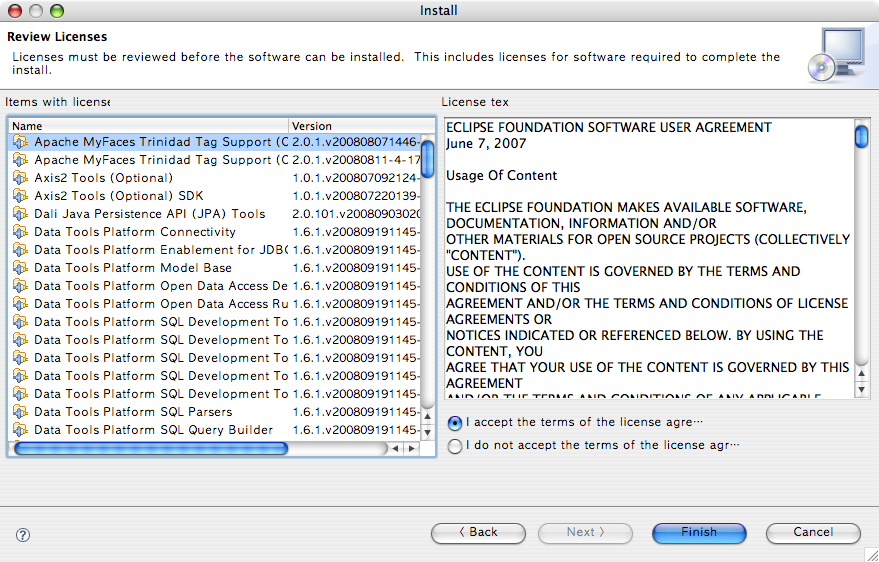Select Data Tools Platform SQL Query Builder
The height and width of the screenshot is (562, 879).
[x=215, y=429]
